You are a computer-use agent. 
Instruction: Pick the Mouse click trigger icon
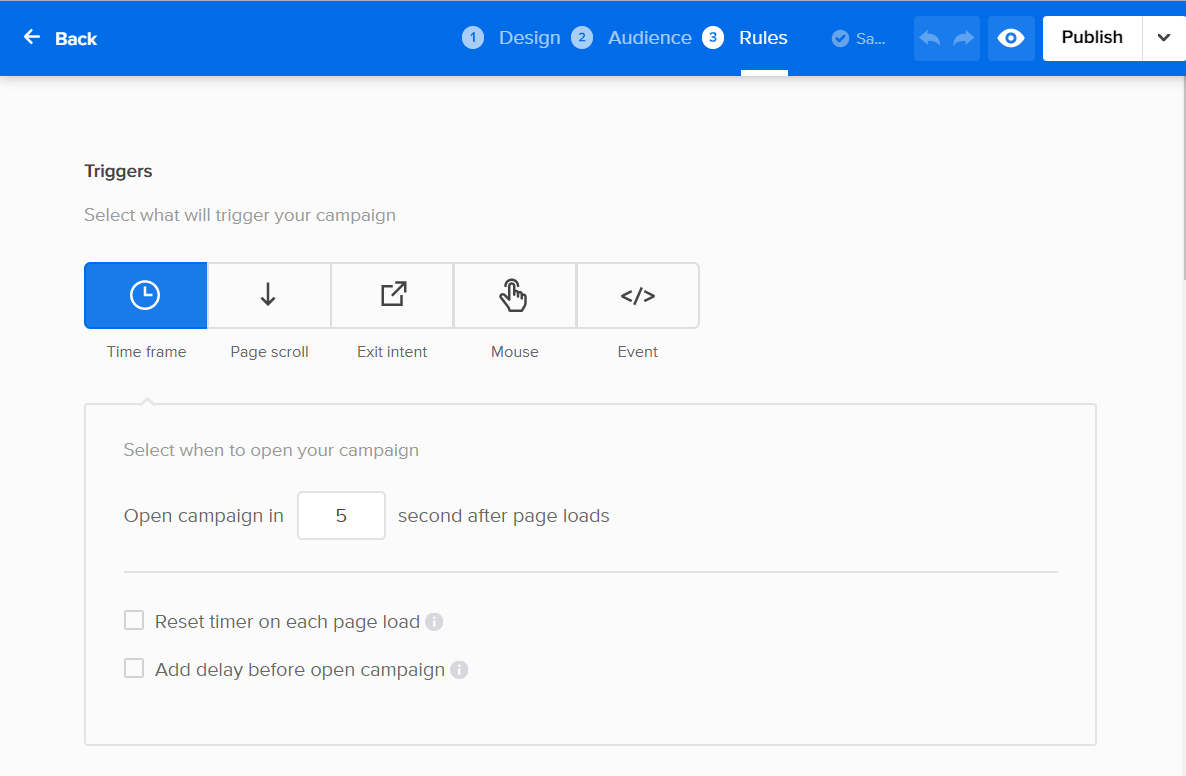(x=514, y=296)
